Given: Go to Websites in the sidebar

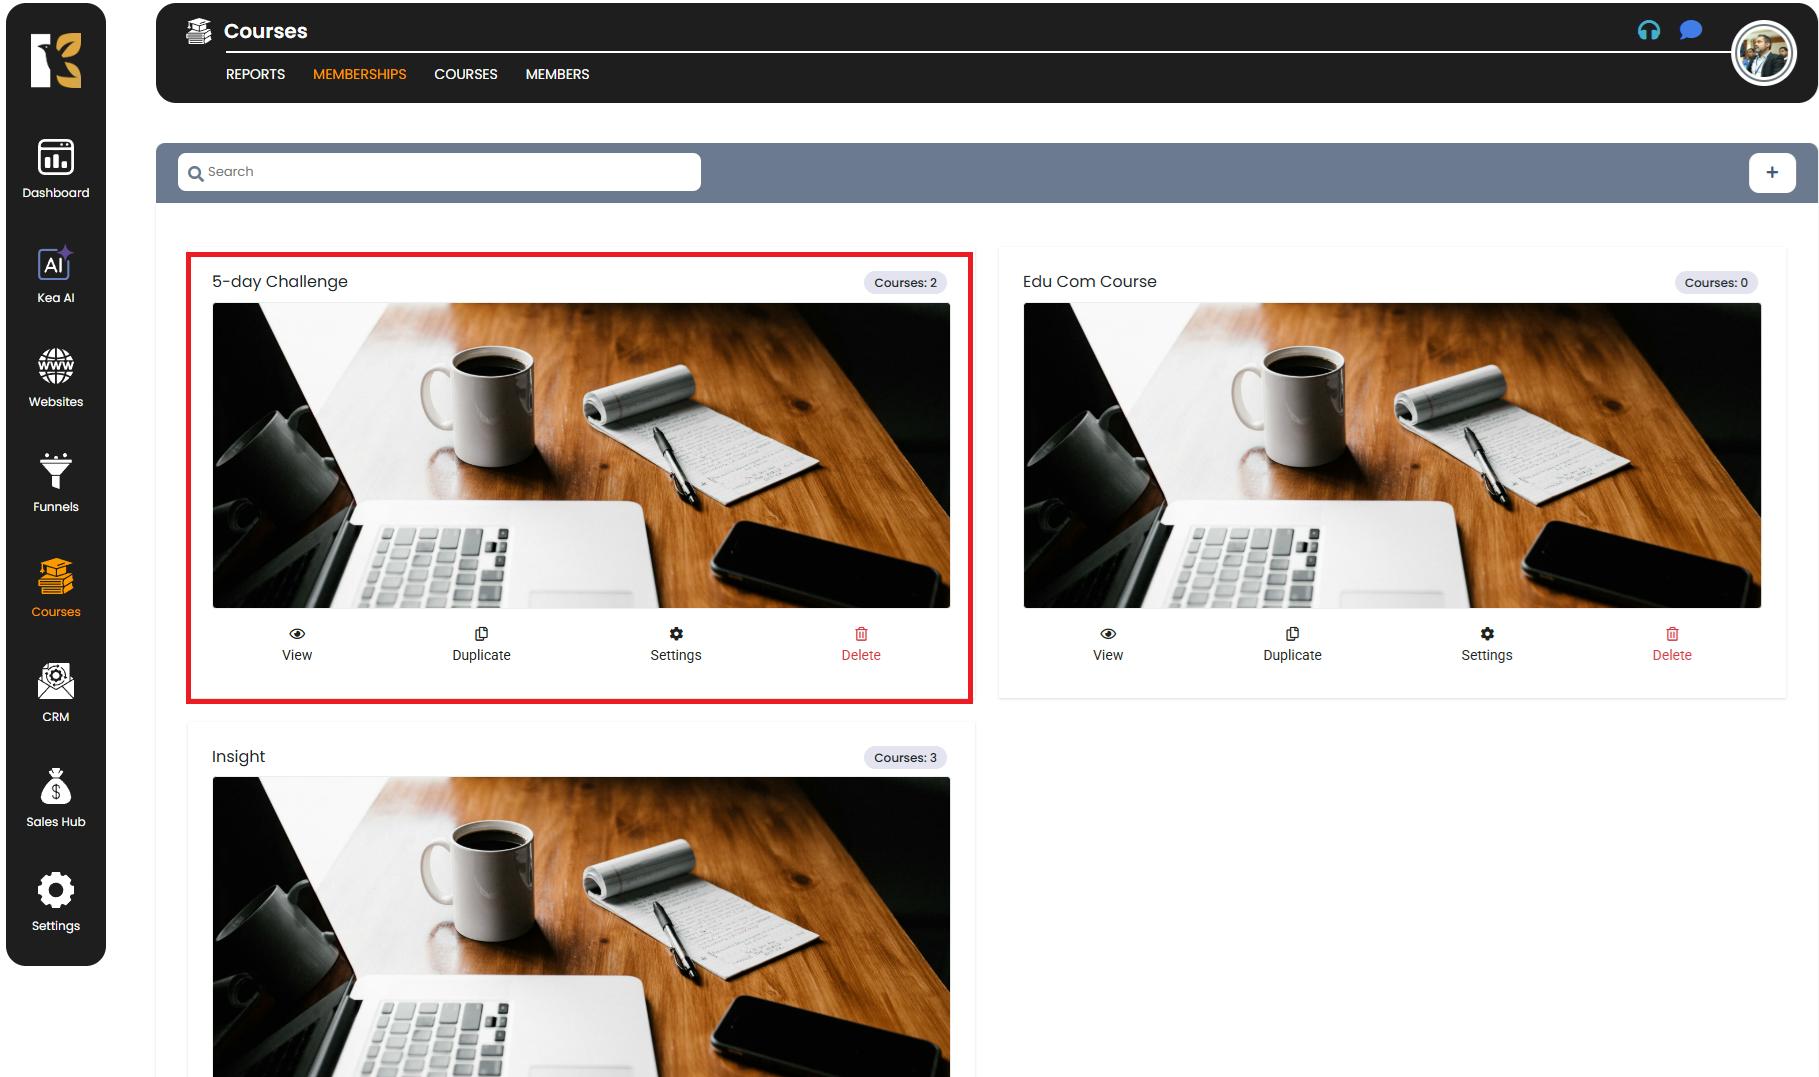Looking at the screenshot, I should click(x=56, y=378).
